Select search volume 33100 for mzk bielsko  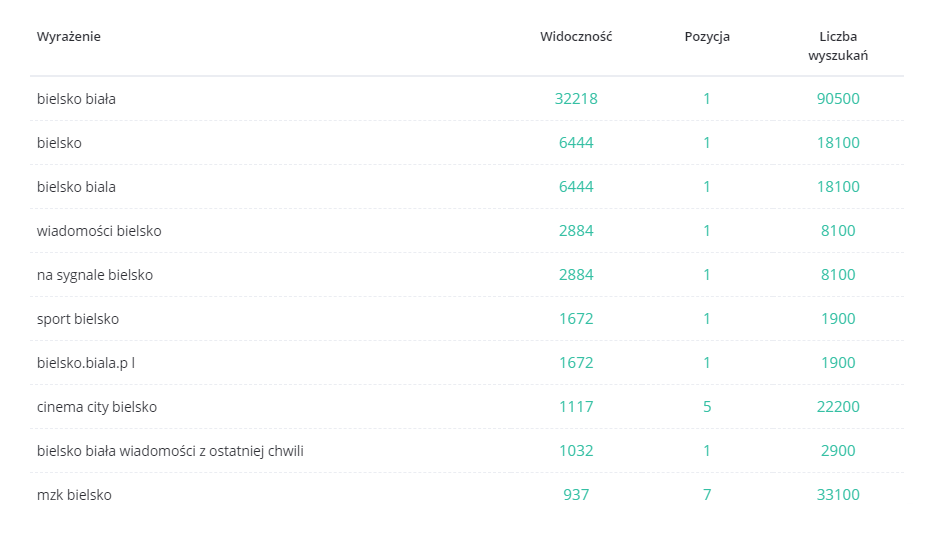pos(838,495)
